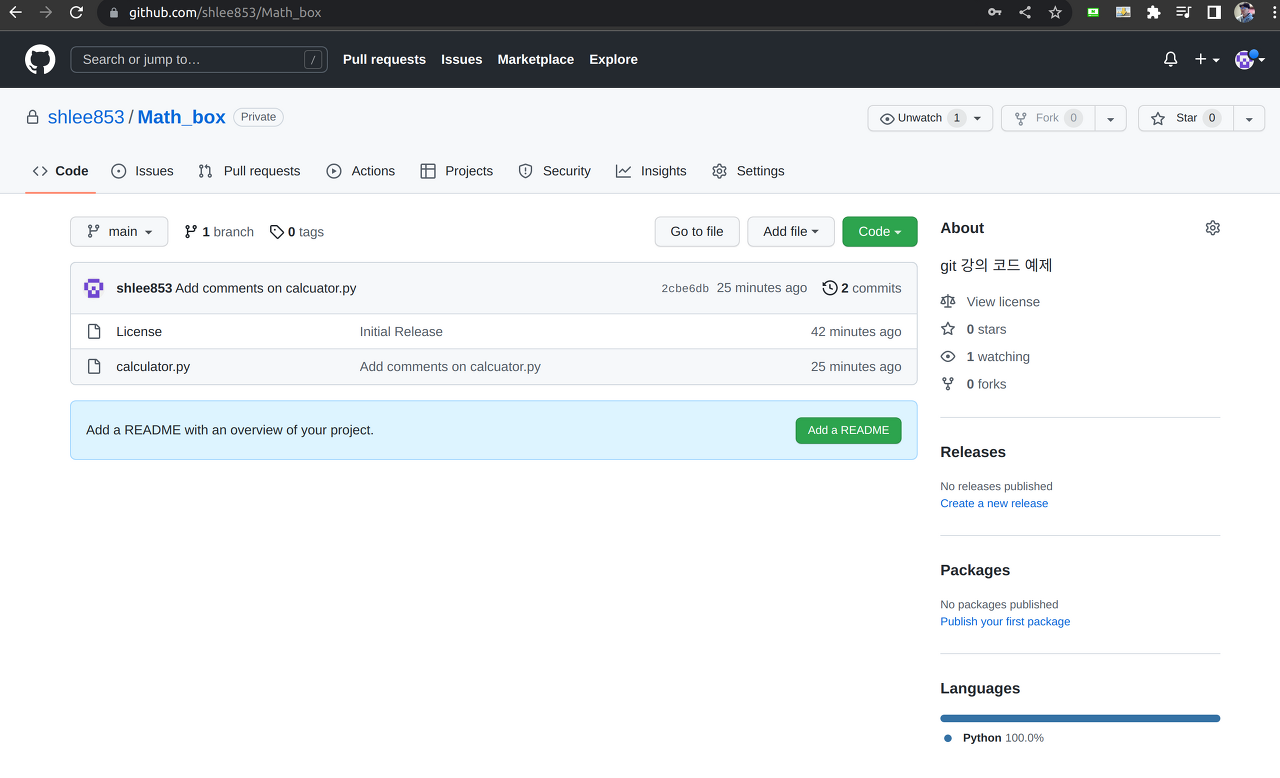Open commit hash 2cbe6db

pos(685,288)
